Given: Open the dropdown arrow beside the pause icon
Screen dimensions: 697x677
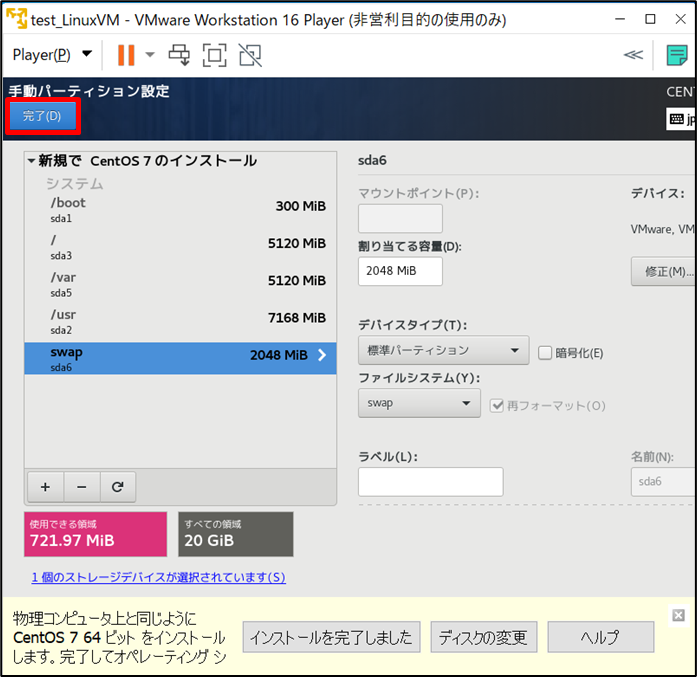Looking at the screenshot, I should pyautogui.click(x=150, y=55).
